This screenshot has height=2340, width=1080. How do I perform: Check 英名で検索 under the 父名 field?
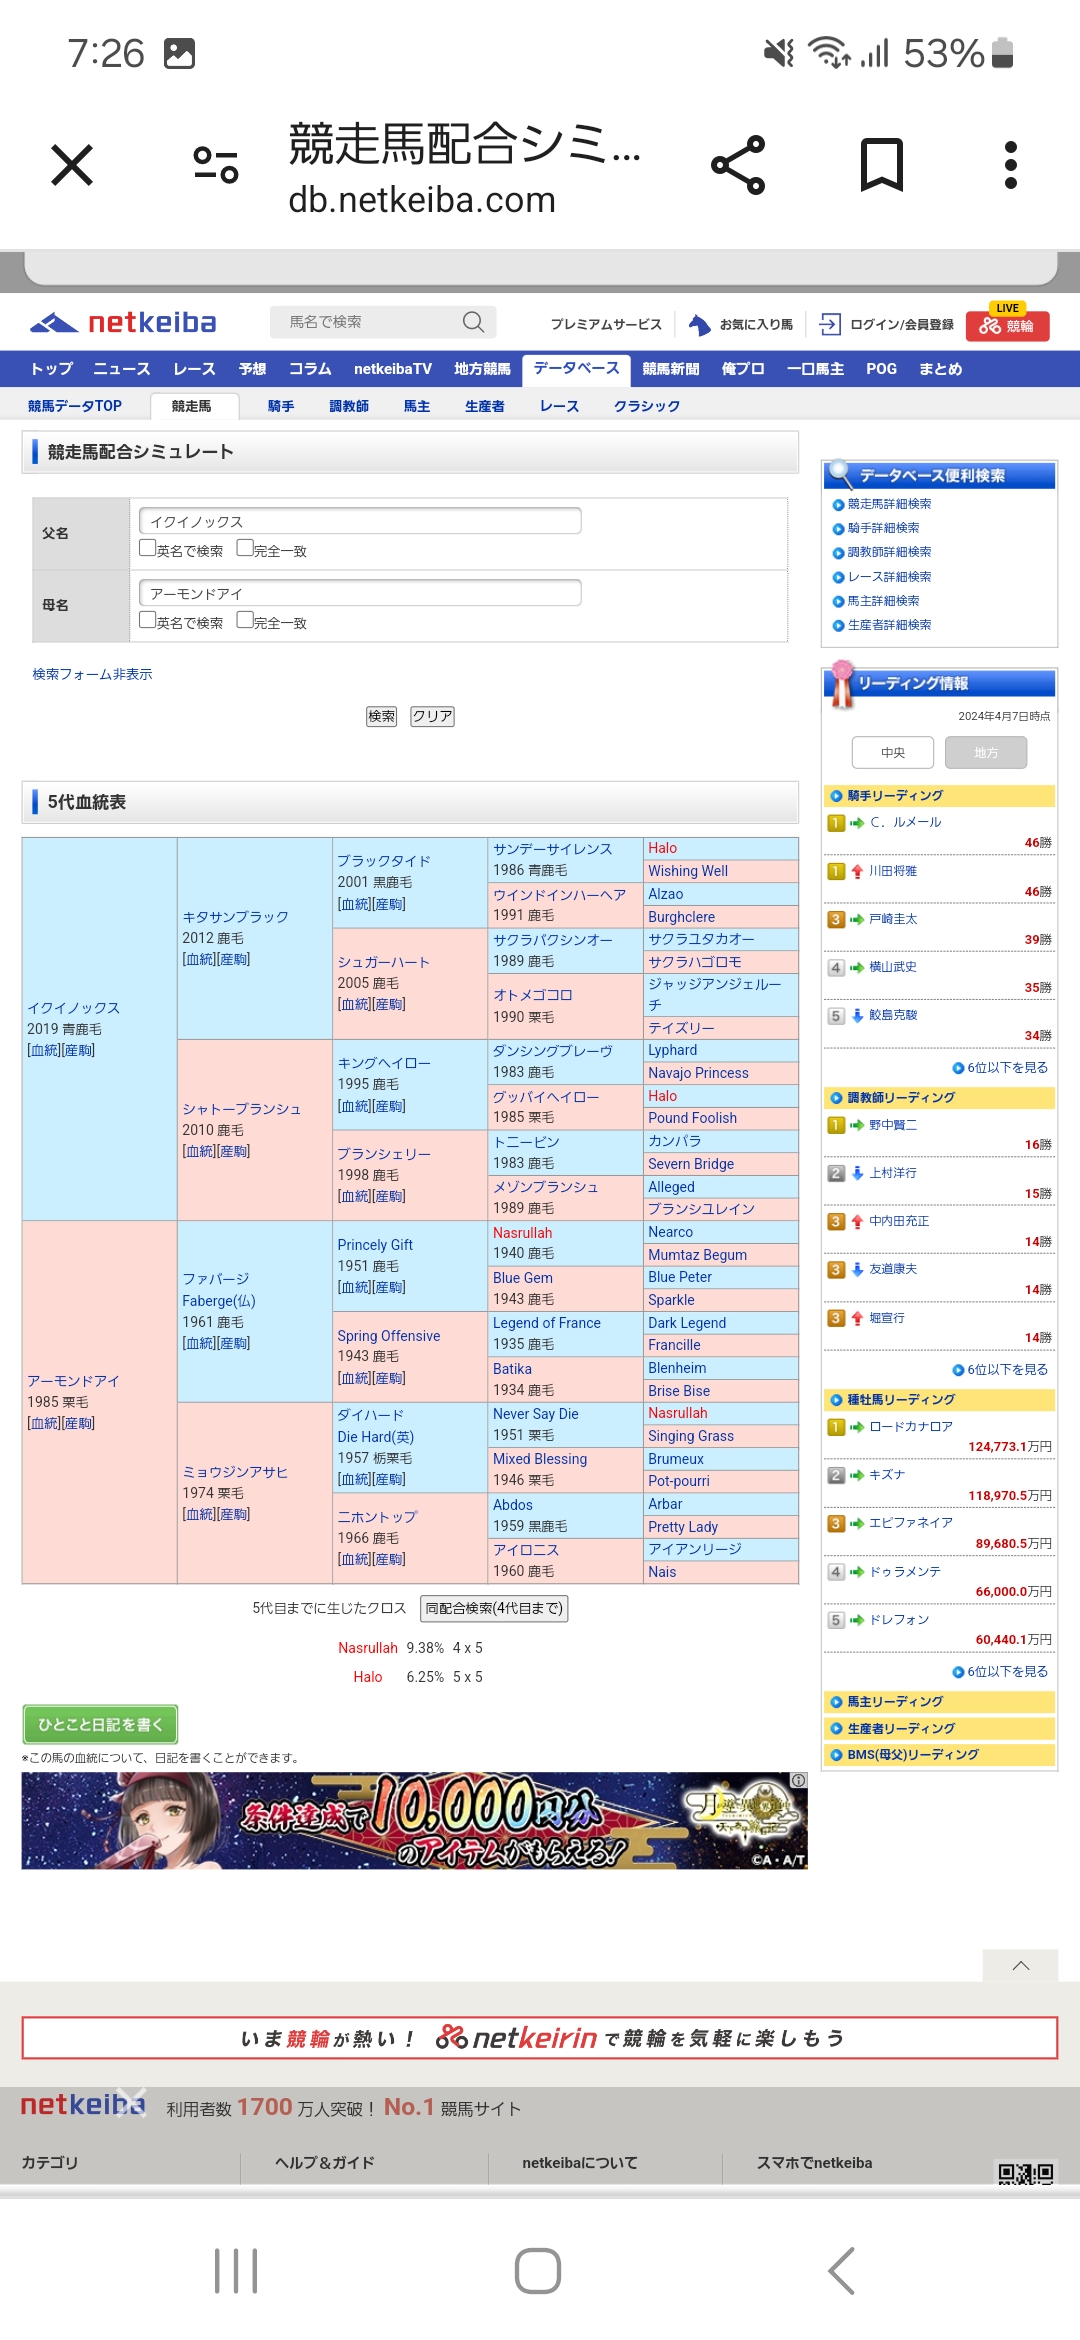click(148, 548)
